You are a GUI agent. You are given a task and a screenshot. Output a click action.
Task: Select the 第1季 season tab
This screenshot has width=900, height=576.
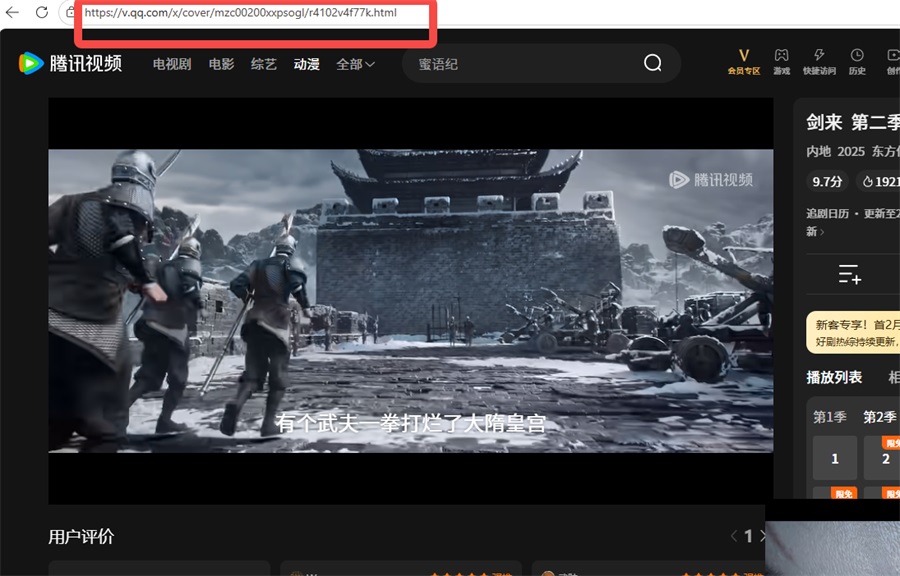[829, 417]
